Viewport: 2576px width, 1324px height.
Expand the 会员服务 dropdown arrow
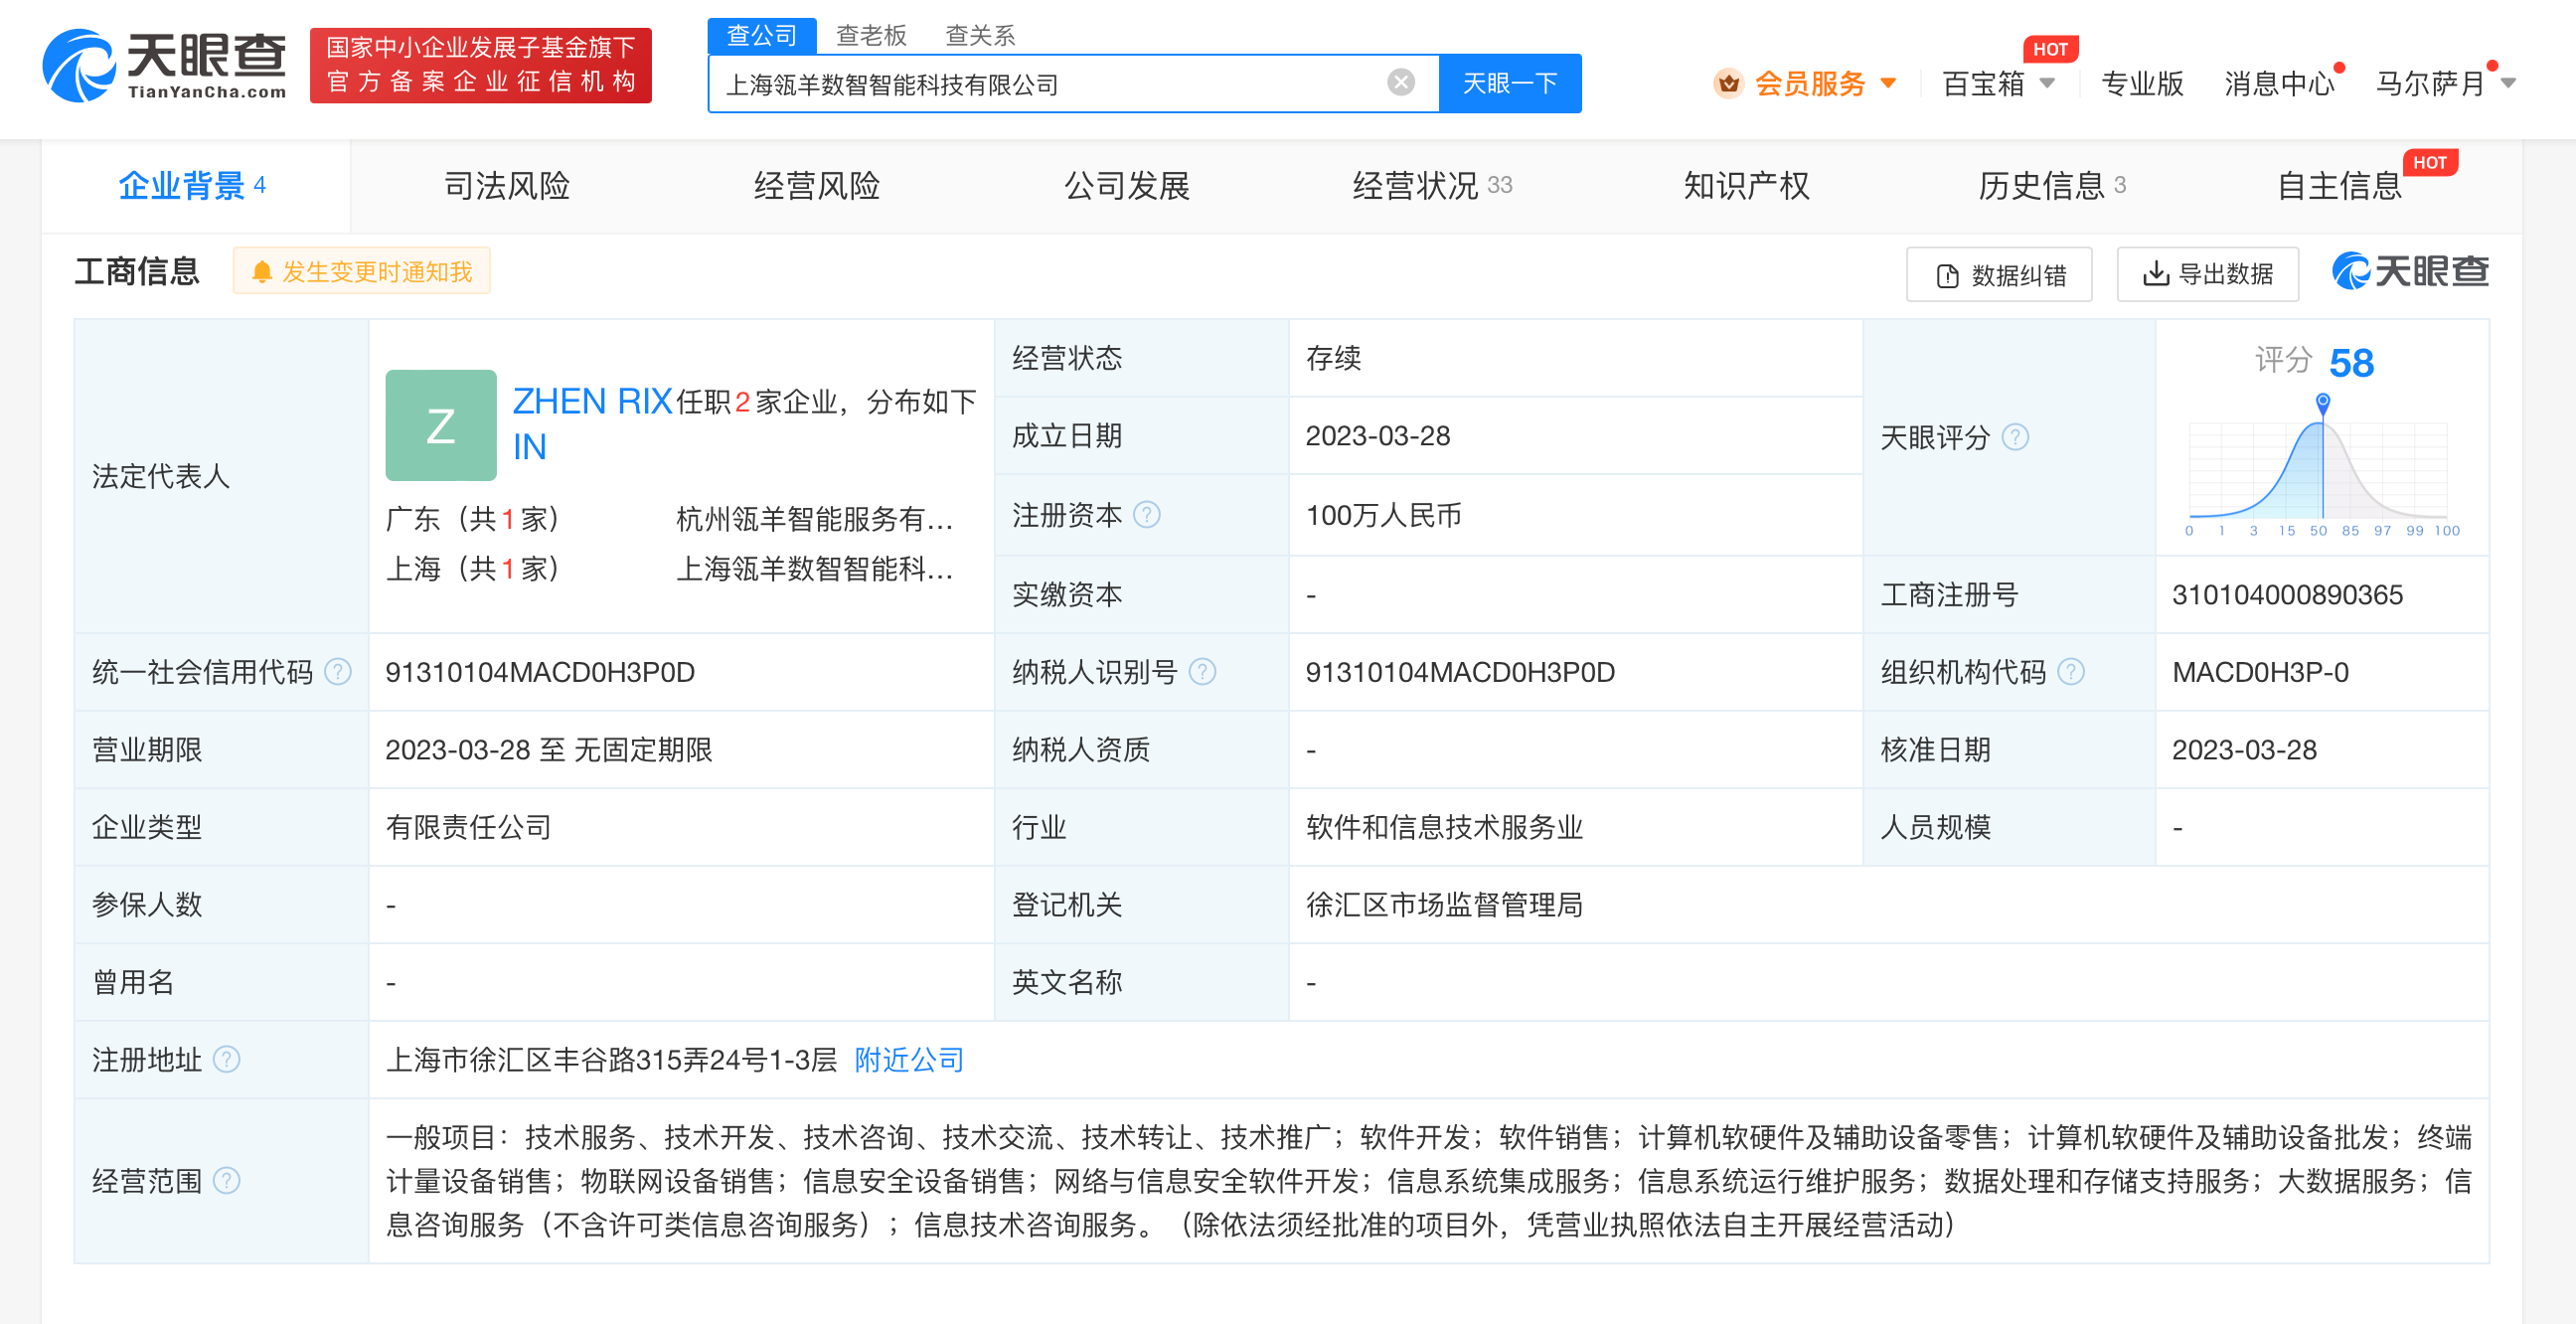pos(1888,83)
